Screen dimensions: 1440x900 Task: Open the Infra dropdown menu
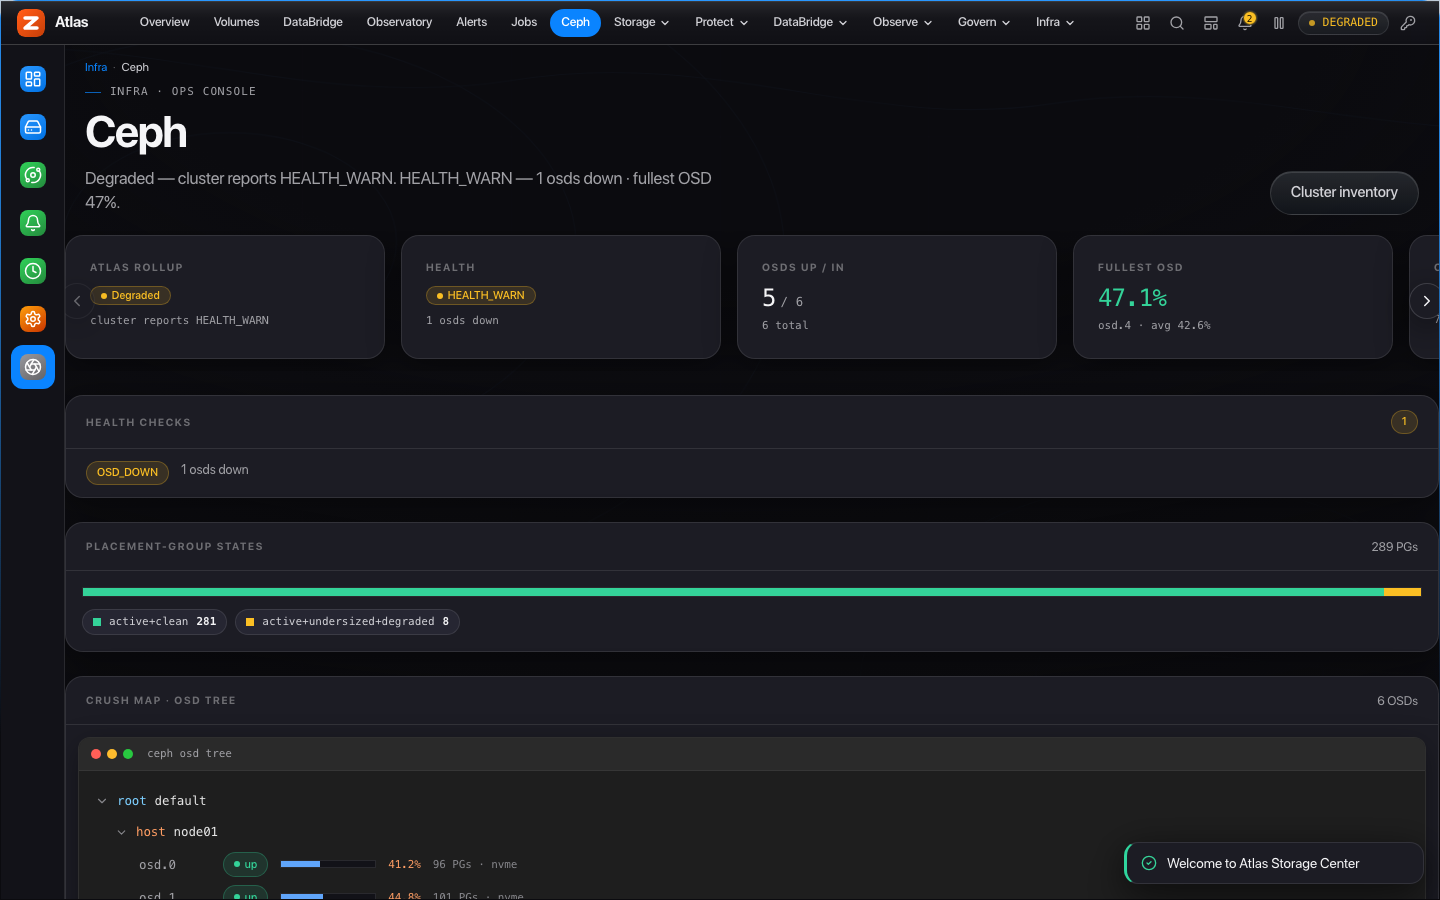1055,22
